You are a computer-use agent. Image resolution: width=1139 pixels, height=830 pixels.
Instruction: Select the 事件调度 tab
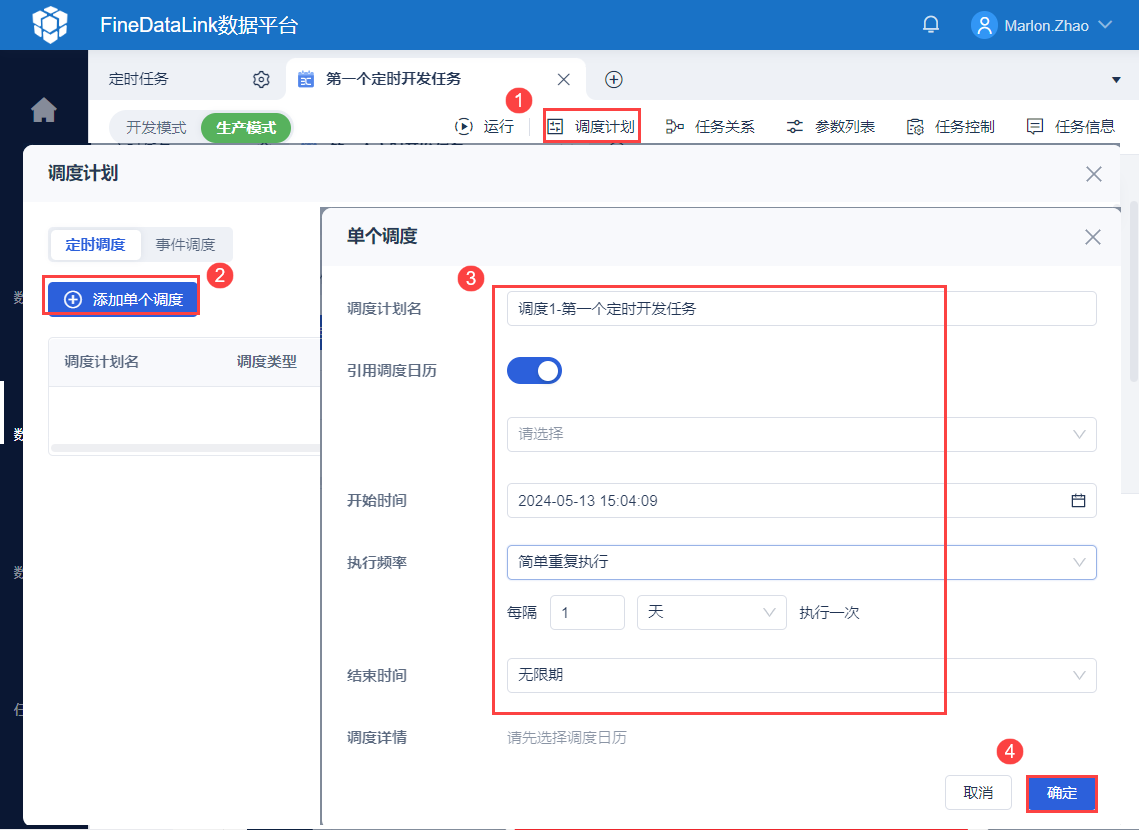185,245
